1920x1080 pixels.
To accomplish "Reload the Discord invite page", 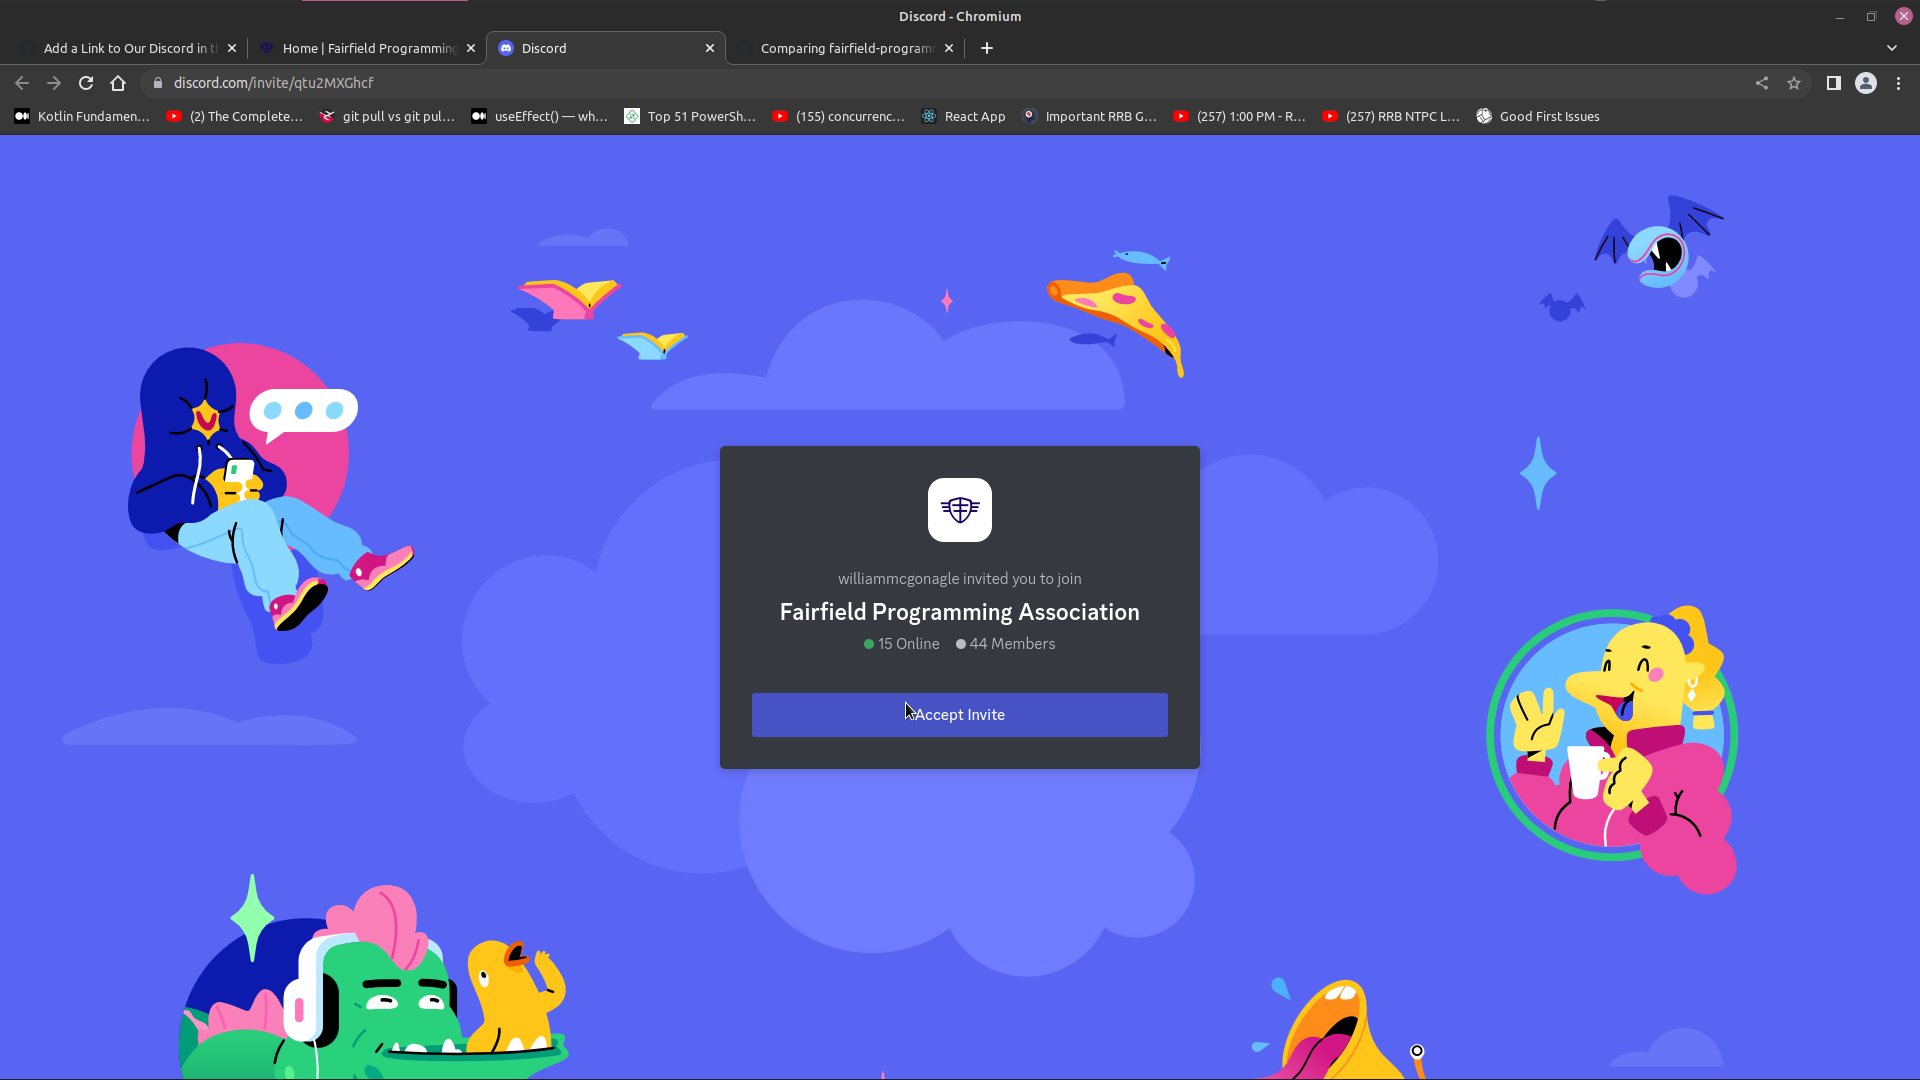I will (x=86, y=83).
